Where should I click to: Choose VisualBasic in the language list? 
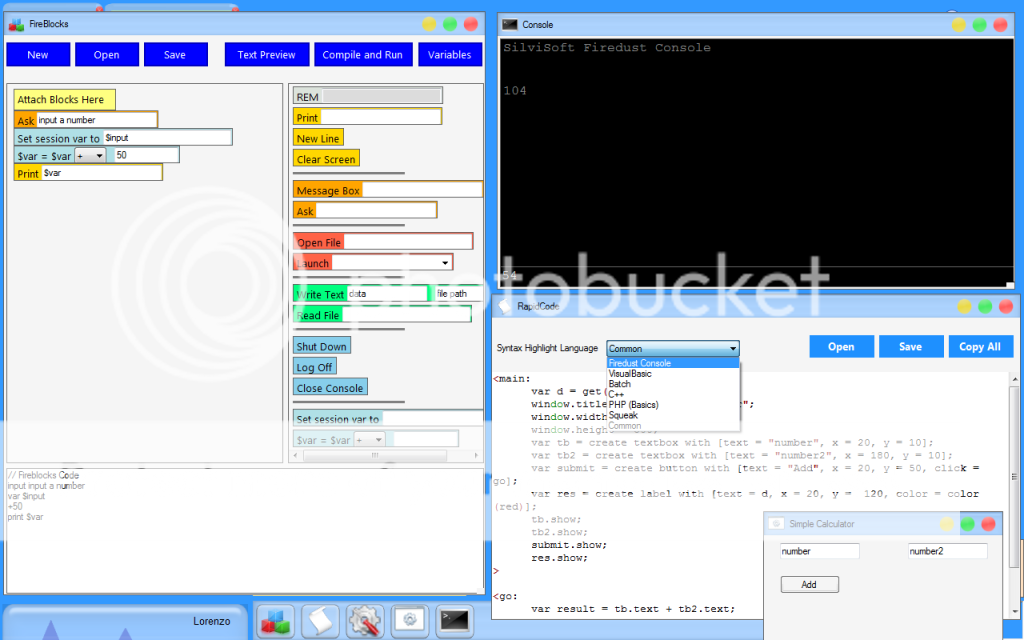click(630, 374)
